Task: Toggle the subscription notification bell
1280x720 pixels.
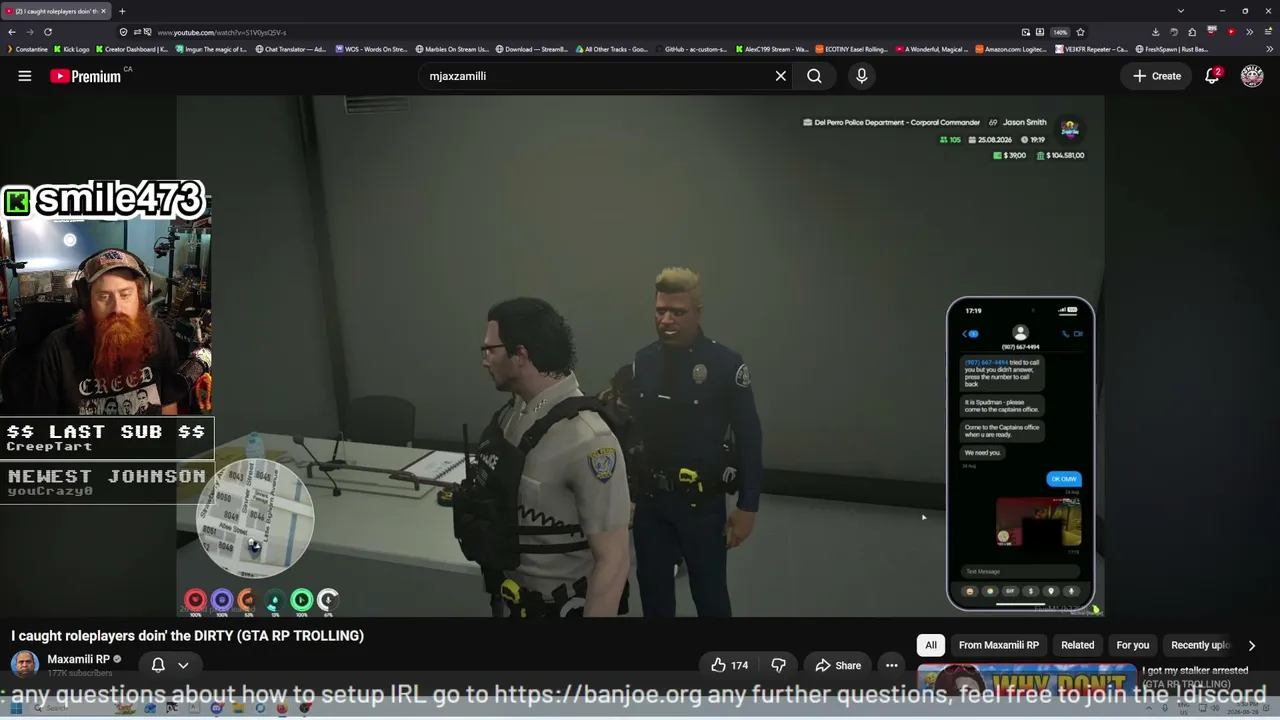Action: click(x=158, y=665)
